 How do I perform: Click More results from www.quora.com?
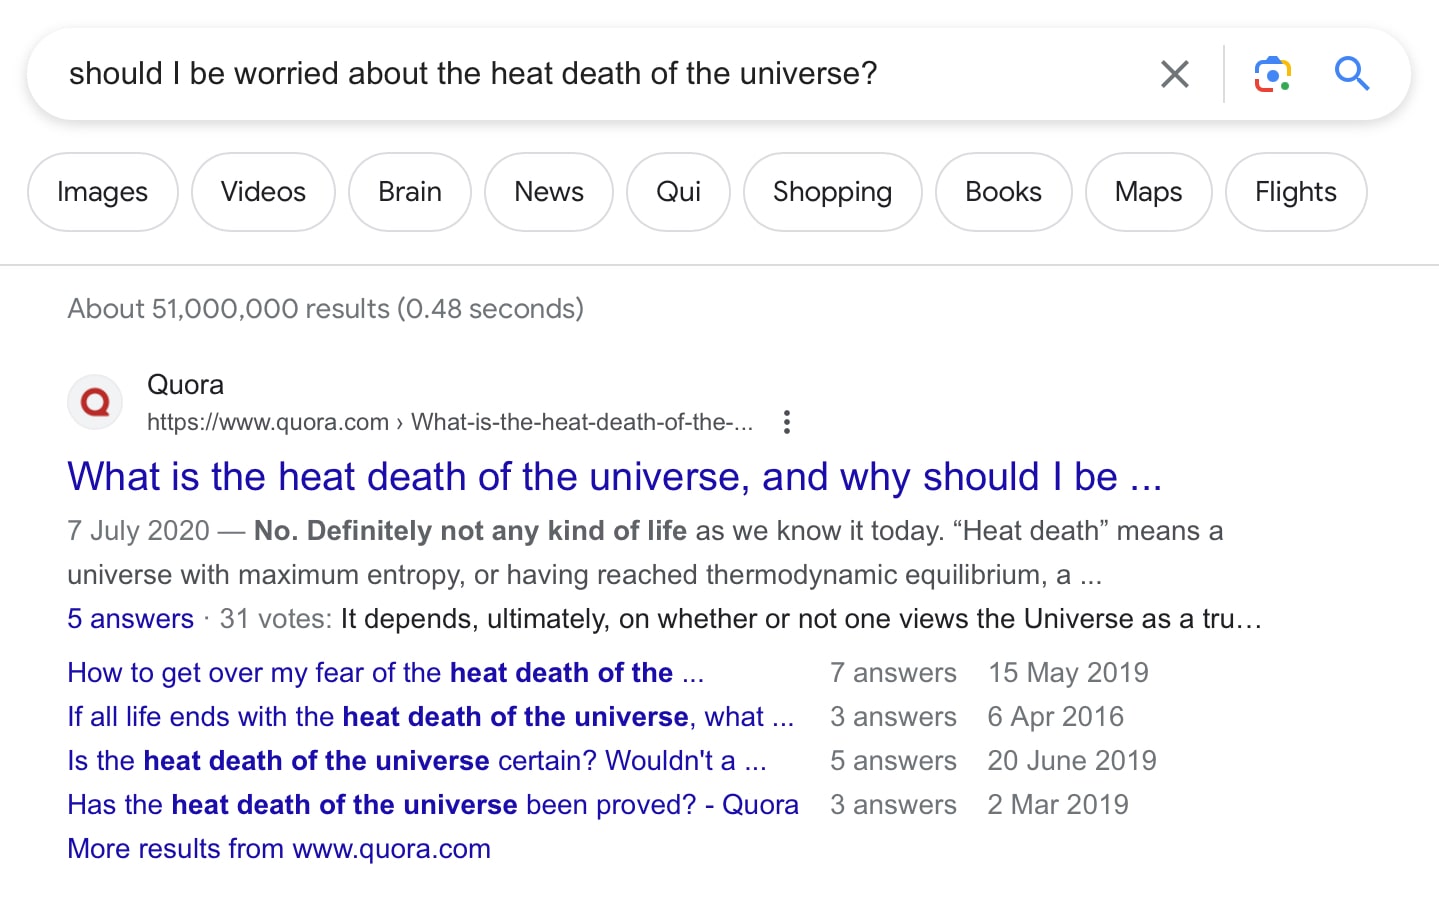coord(279,848)
